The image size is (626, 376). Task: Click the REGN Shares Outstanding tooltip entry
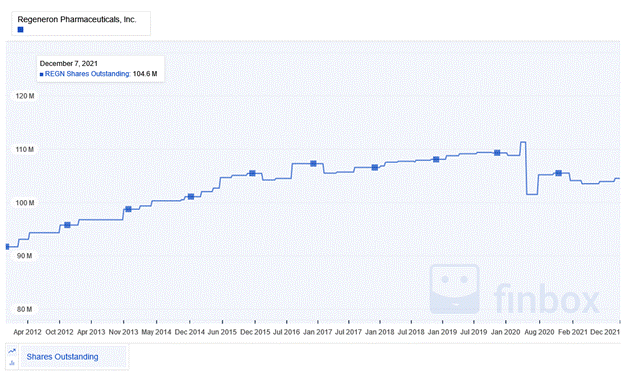[98, 74]
